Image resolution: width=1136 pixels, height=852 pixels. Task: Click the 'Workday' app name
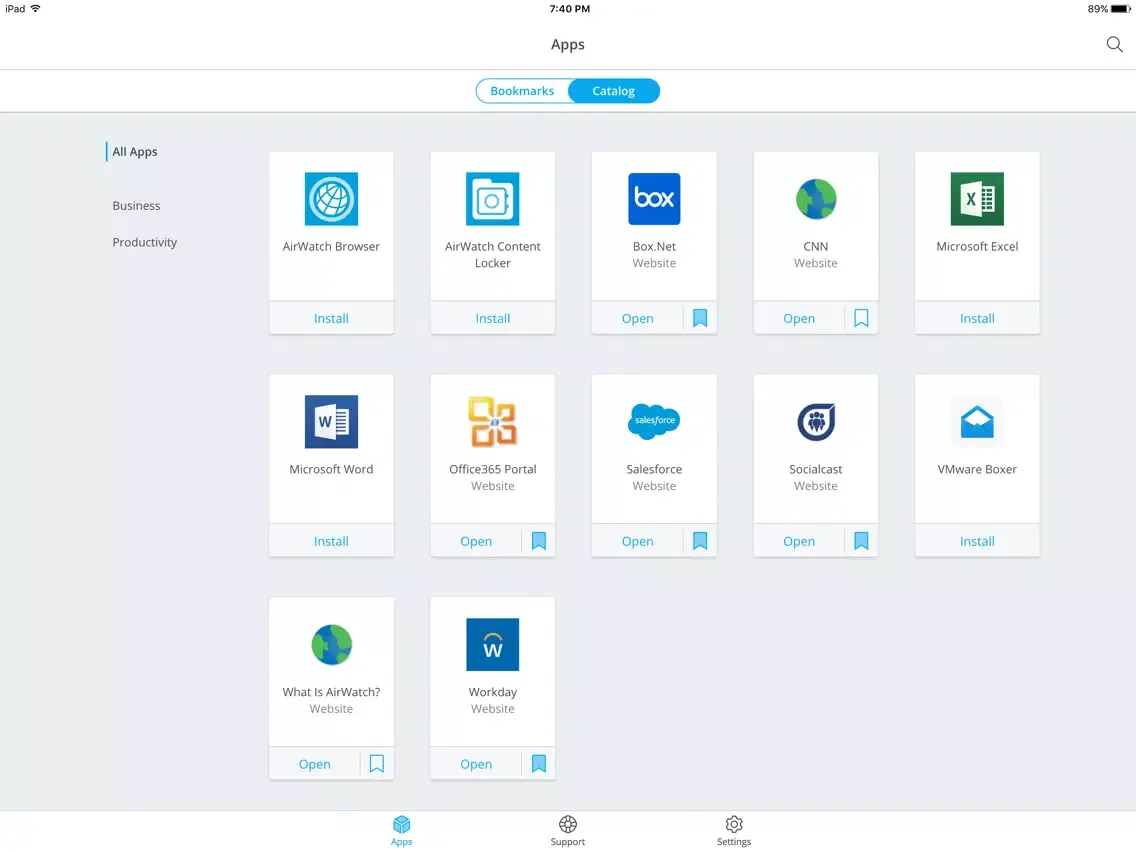(493, 692)
